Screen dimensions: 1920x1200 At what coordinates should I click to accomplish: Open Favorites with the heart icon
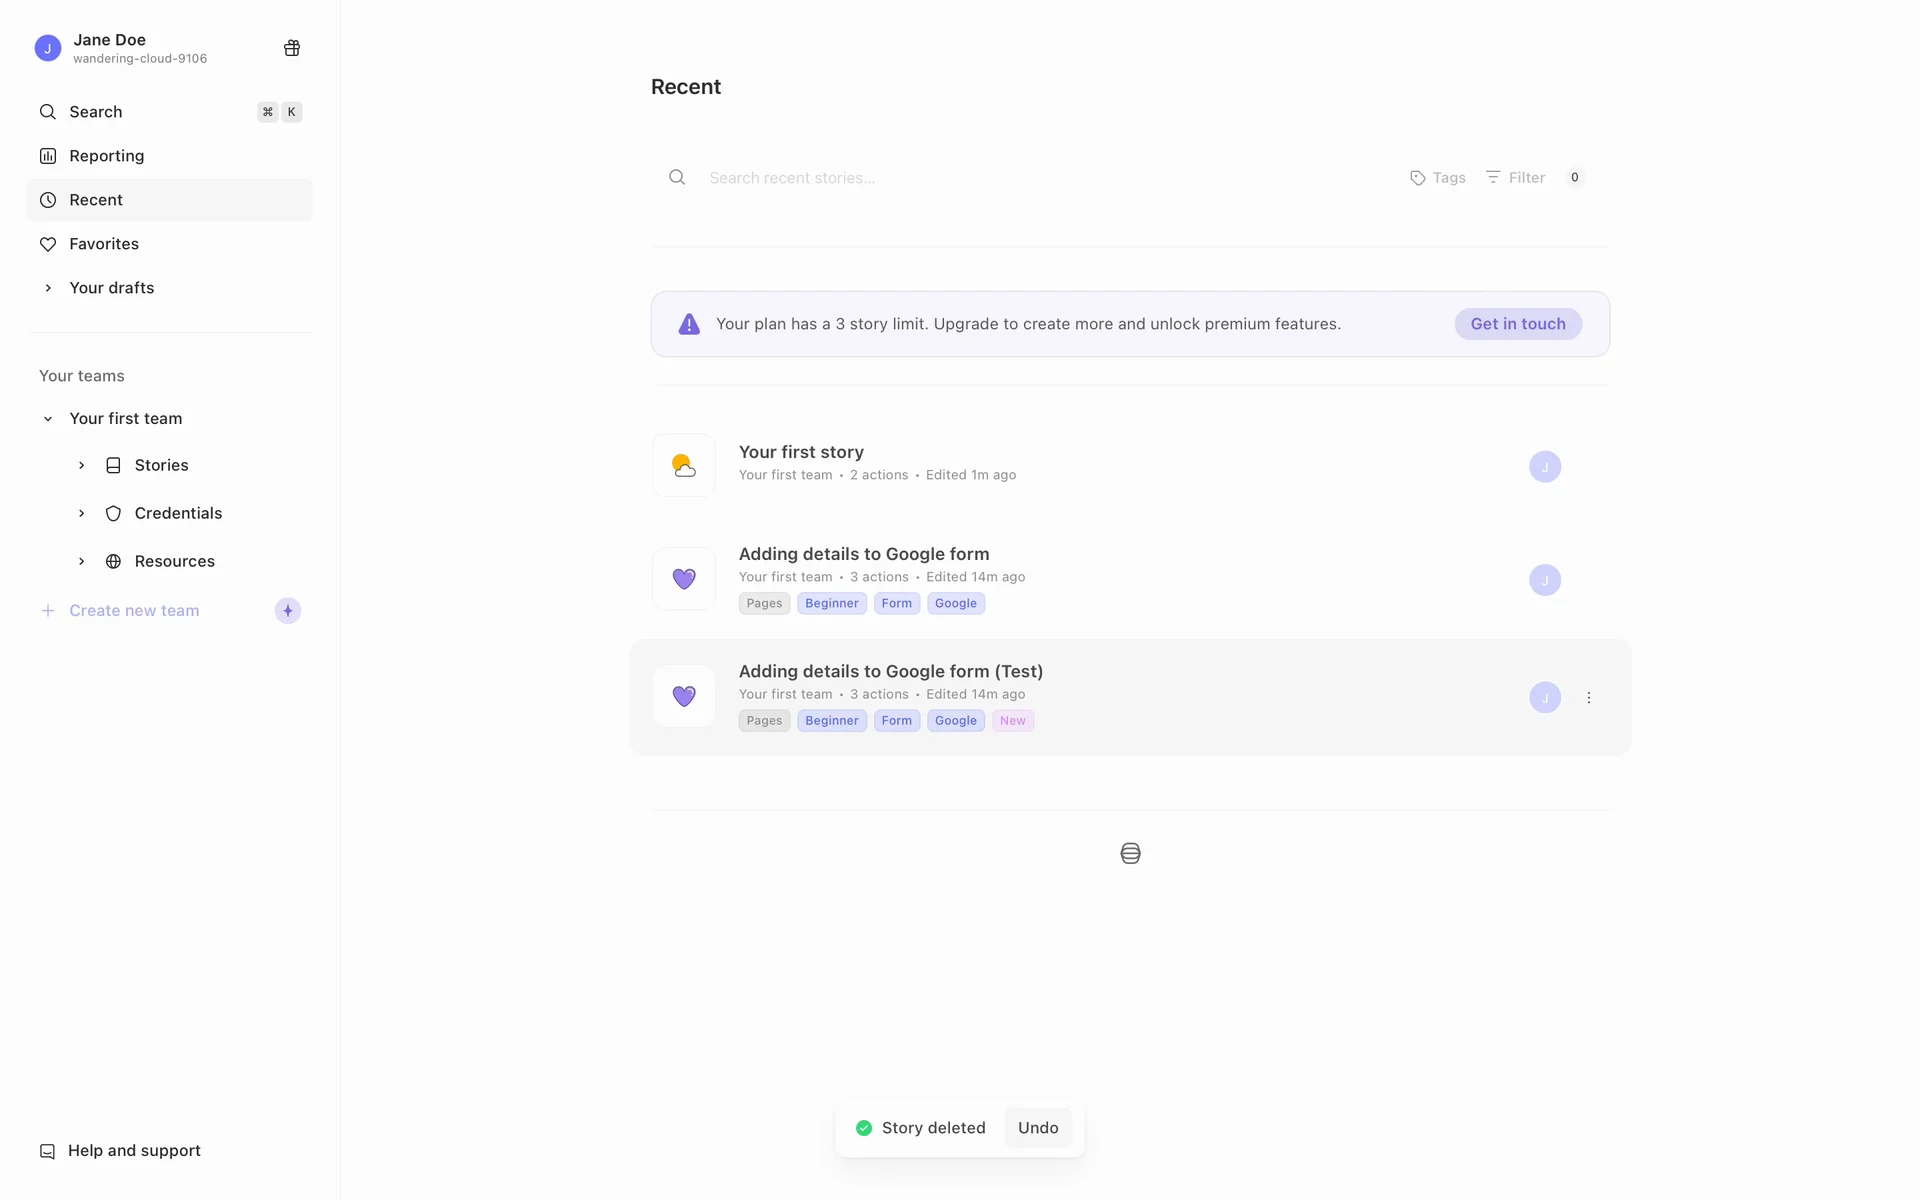coord(103,244)
